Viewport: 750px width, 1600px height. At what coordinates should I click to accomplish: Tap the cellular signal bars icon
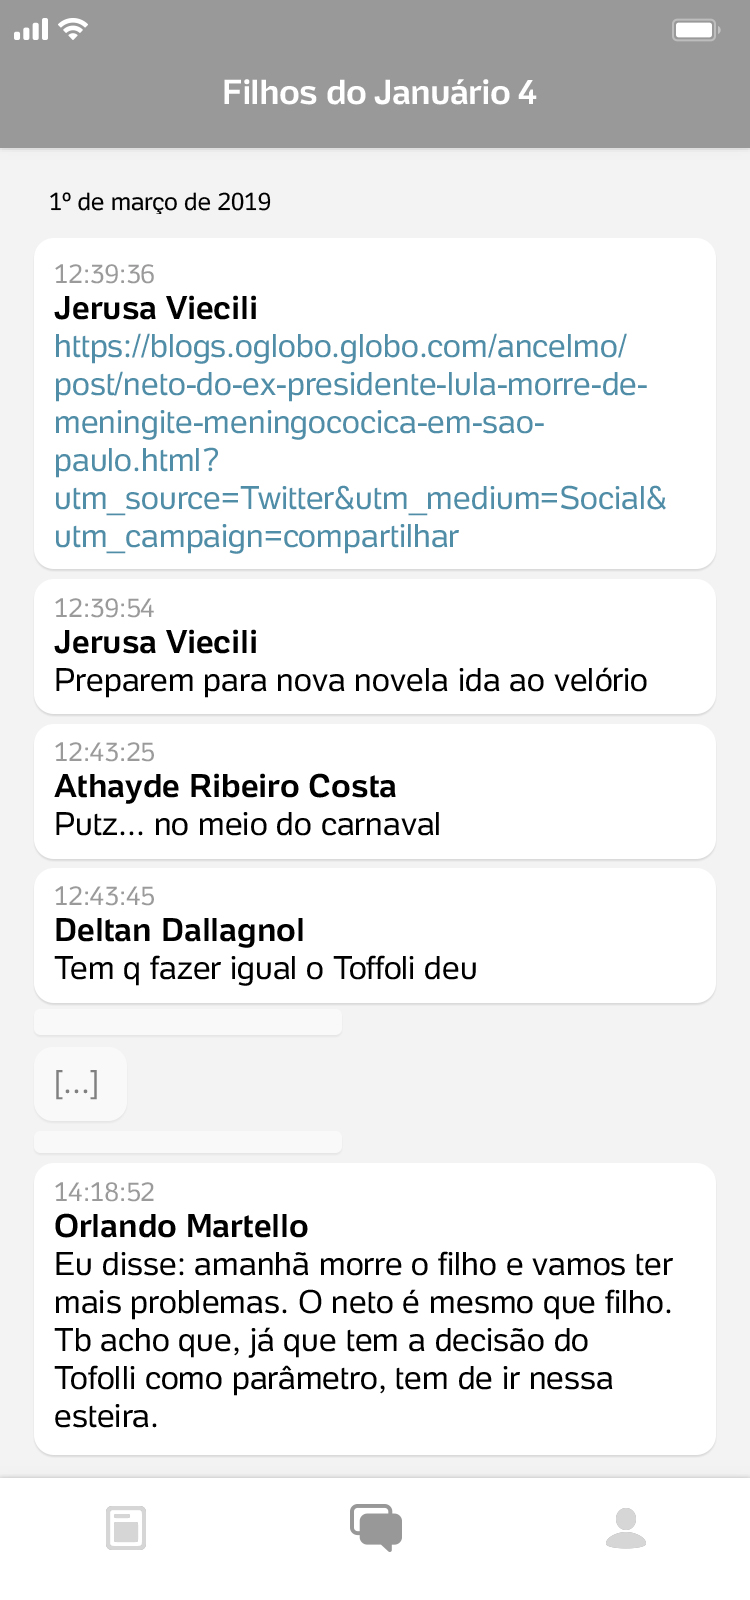31,30
